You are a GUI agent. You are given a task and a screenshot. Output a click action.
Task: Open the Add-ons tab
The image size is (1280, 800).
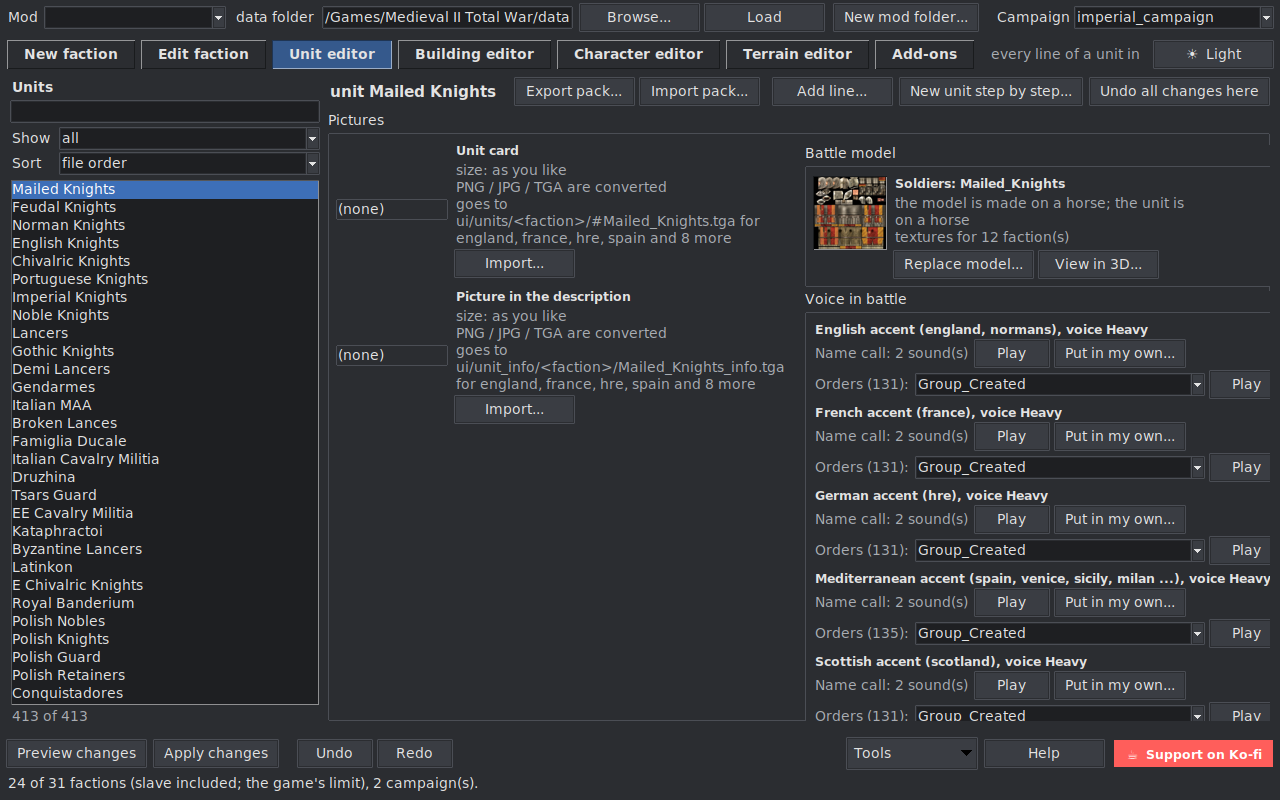tap(924, 54)
